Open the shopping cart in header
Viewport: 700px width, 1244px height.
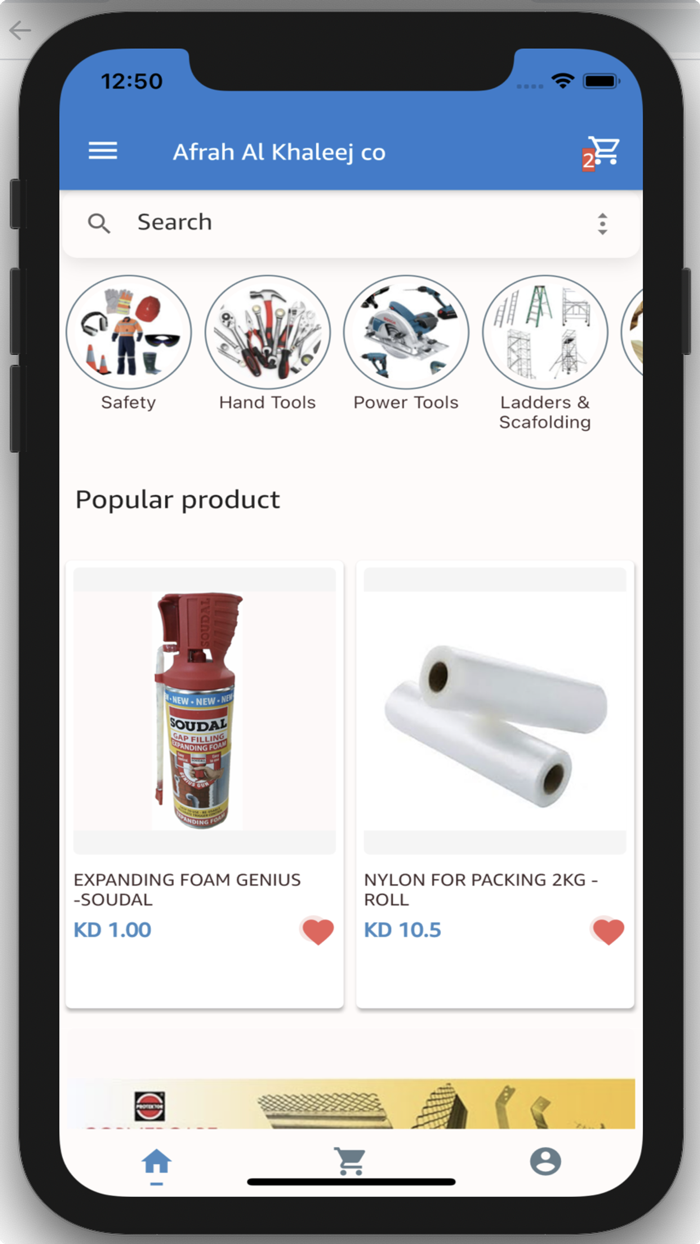pos(602,152)
